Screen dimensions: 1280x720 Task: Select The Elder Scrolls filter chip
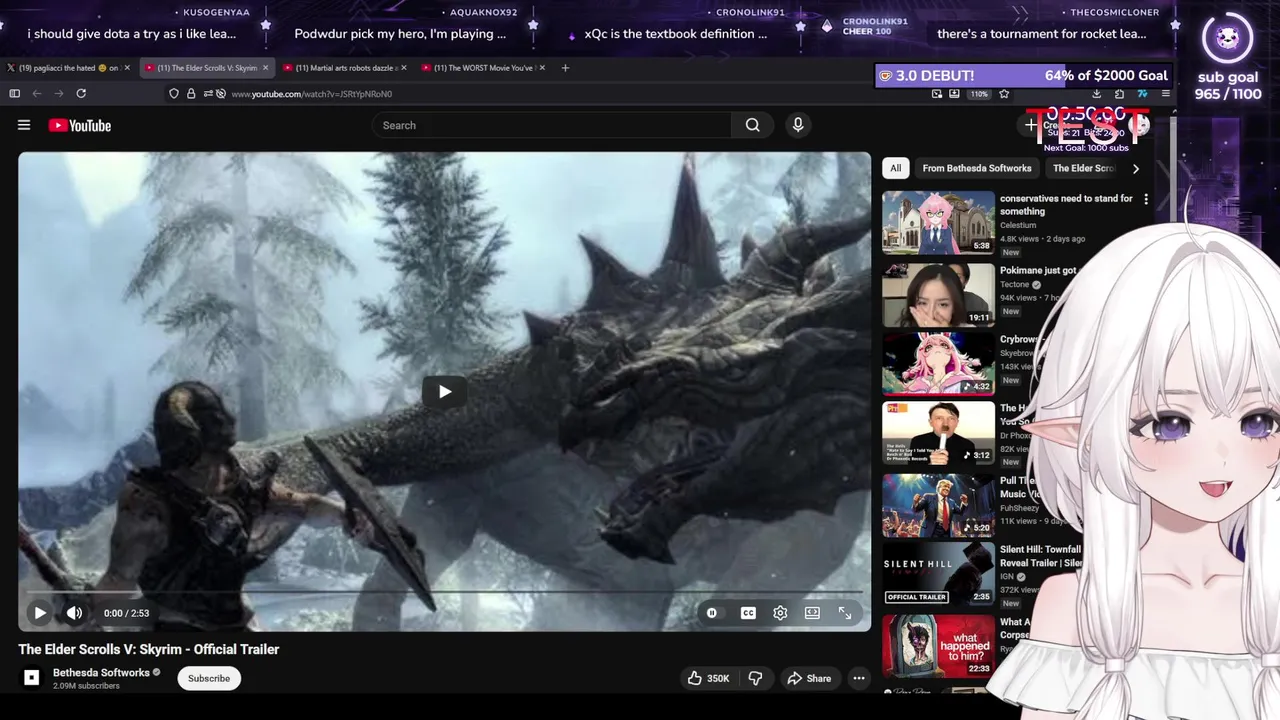tap(1083, 168)
